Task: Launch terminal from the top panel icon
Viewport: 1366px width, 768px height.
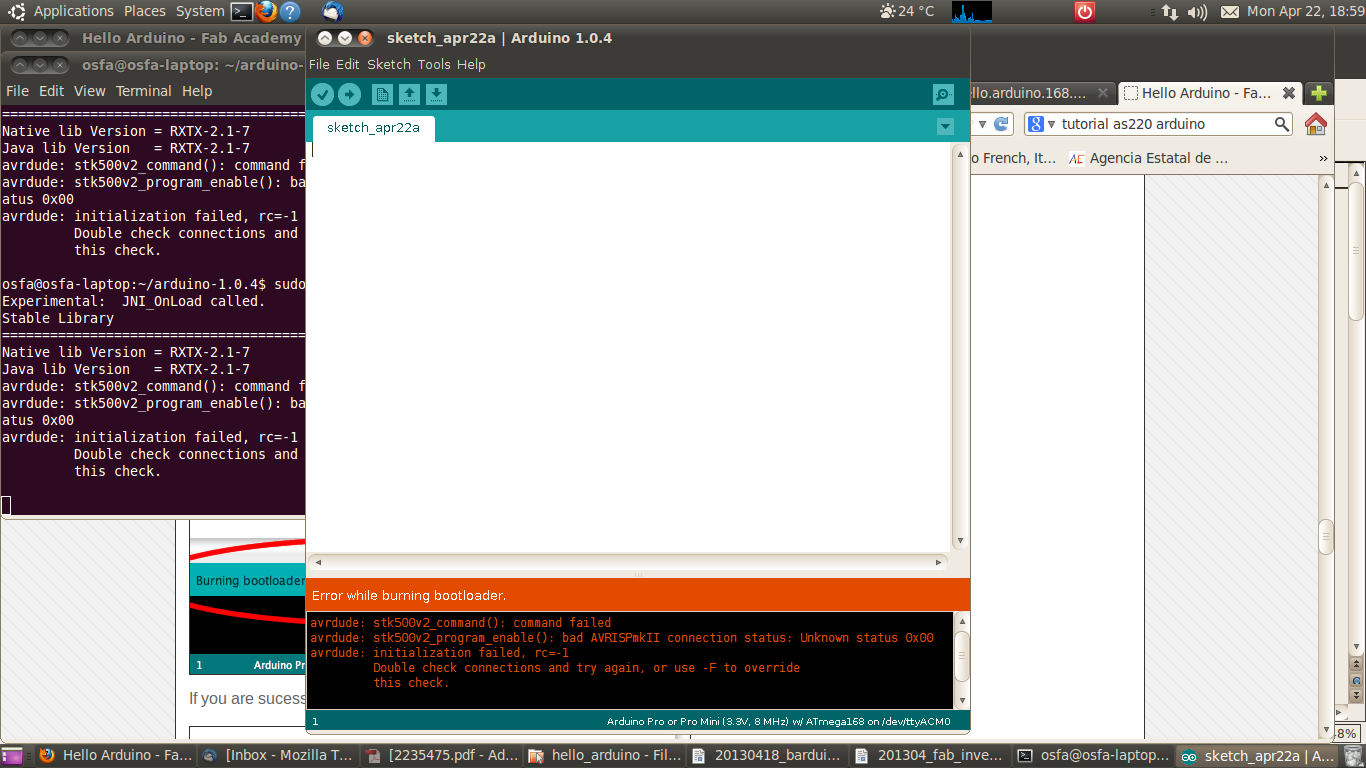Action: point(241,12)
